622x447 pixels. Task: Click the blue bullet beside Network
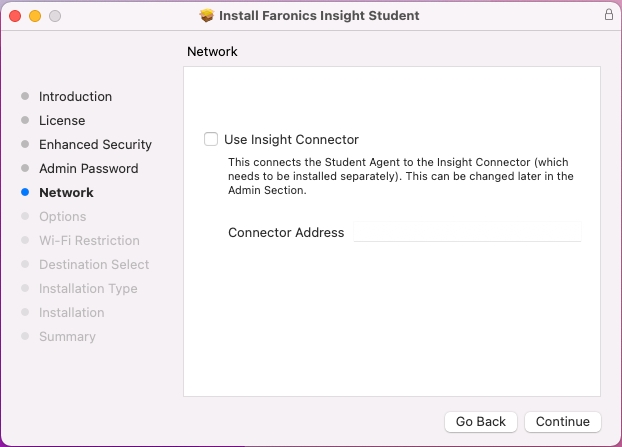tap(25, 193)
